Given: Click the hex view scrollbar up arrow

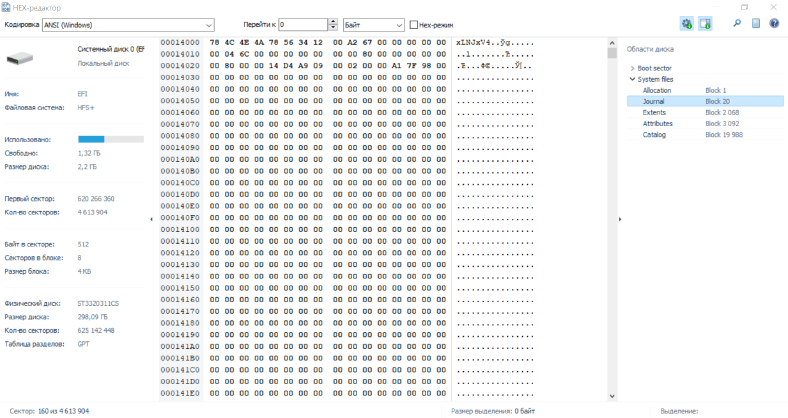Looking at the screenshot, I should (x=612, y=43).
